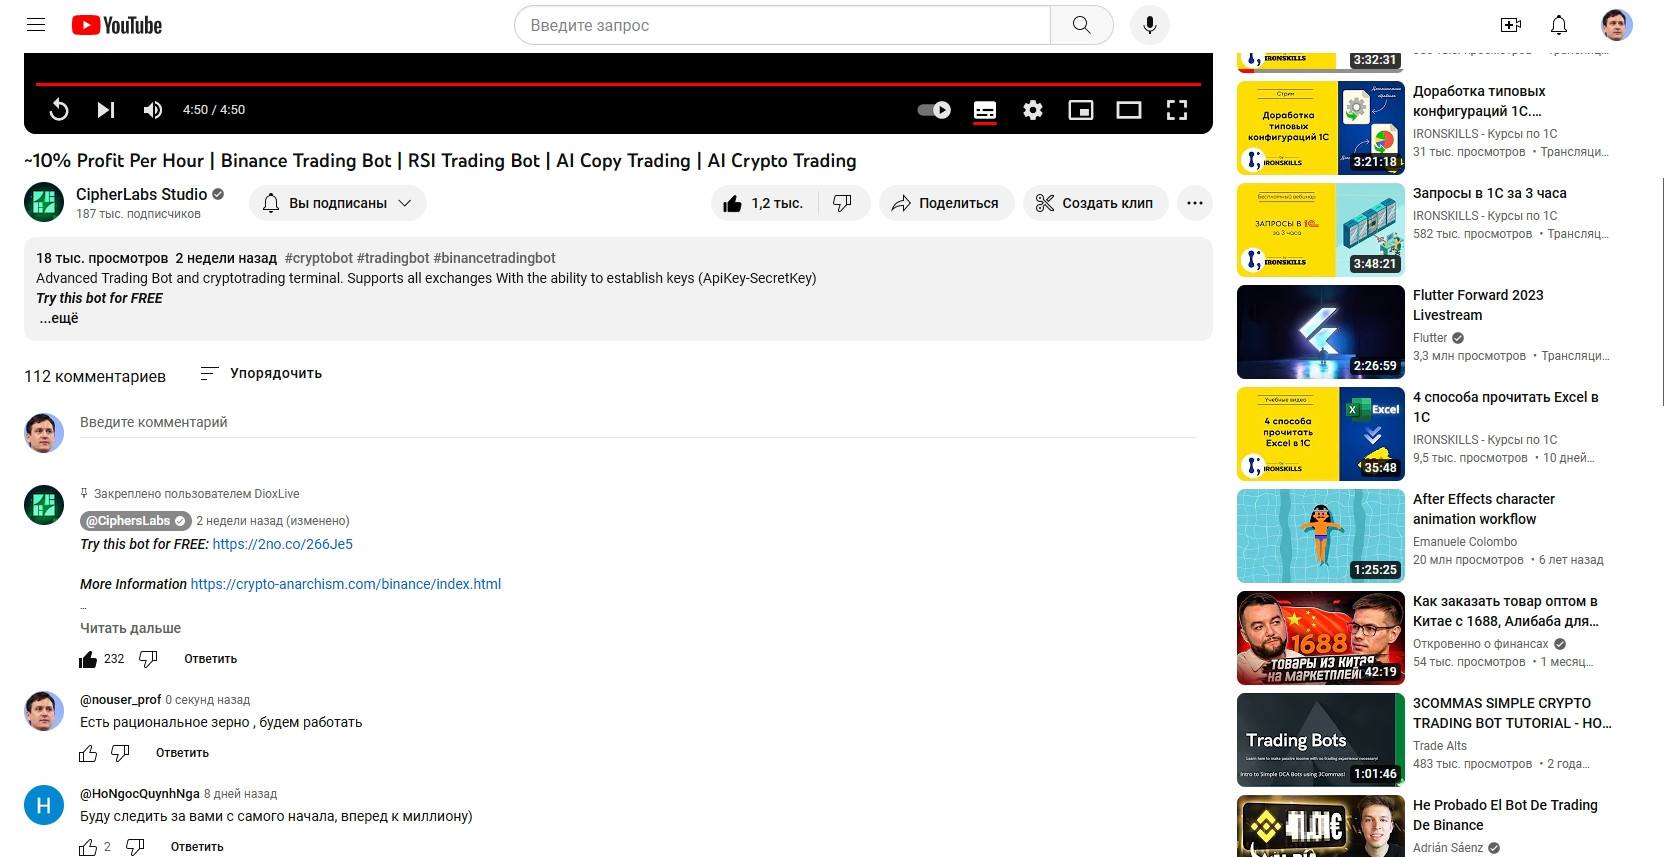Click the page vertical scrollbar
Viewport: 1664px width, 857px height.
point(1663,292)
